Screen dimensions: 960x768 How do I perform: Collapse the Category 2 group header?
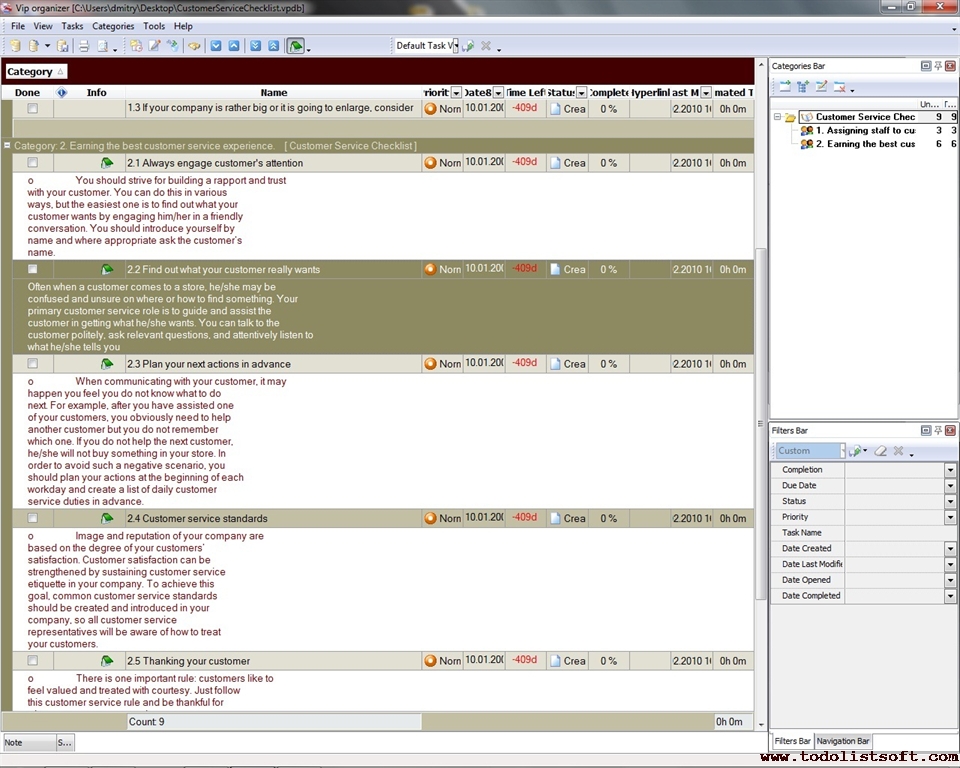(7, 146)
